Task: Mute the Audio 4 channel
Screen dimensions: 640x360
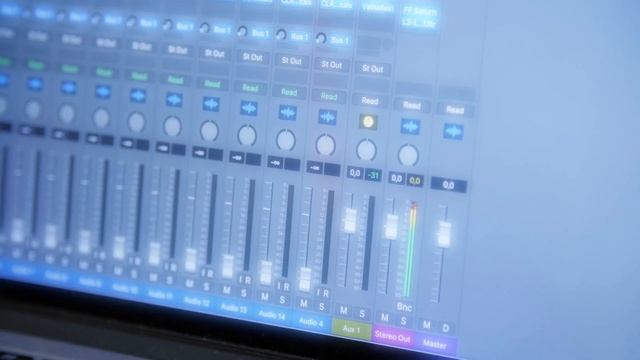Action: pos(304,304)
